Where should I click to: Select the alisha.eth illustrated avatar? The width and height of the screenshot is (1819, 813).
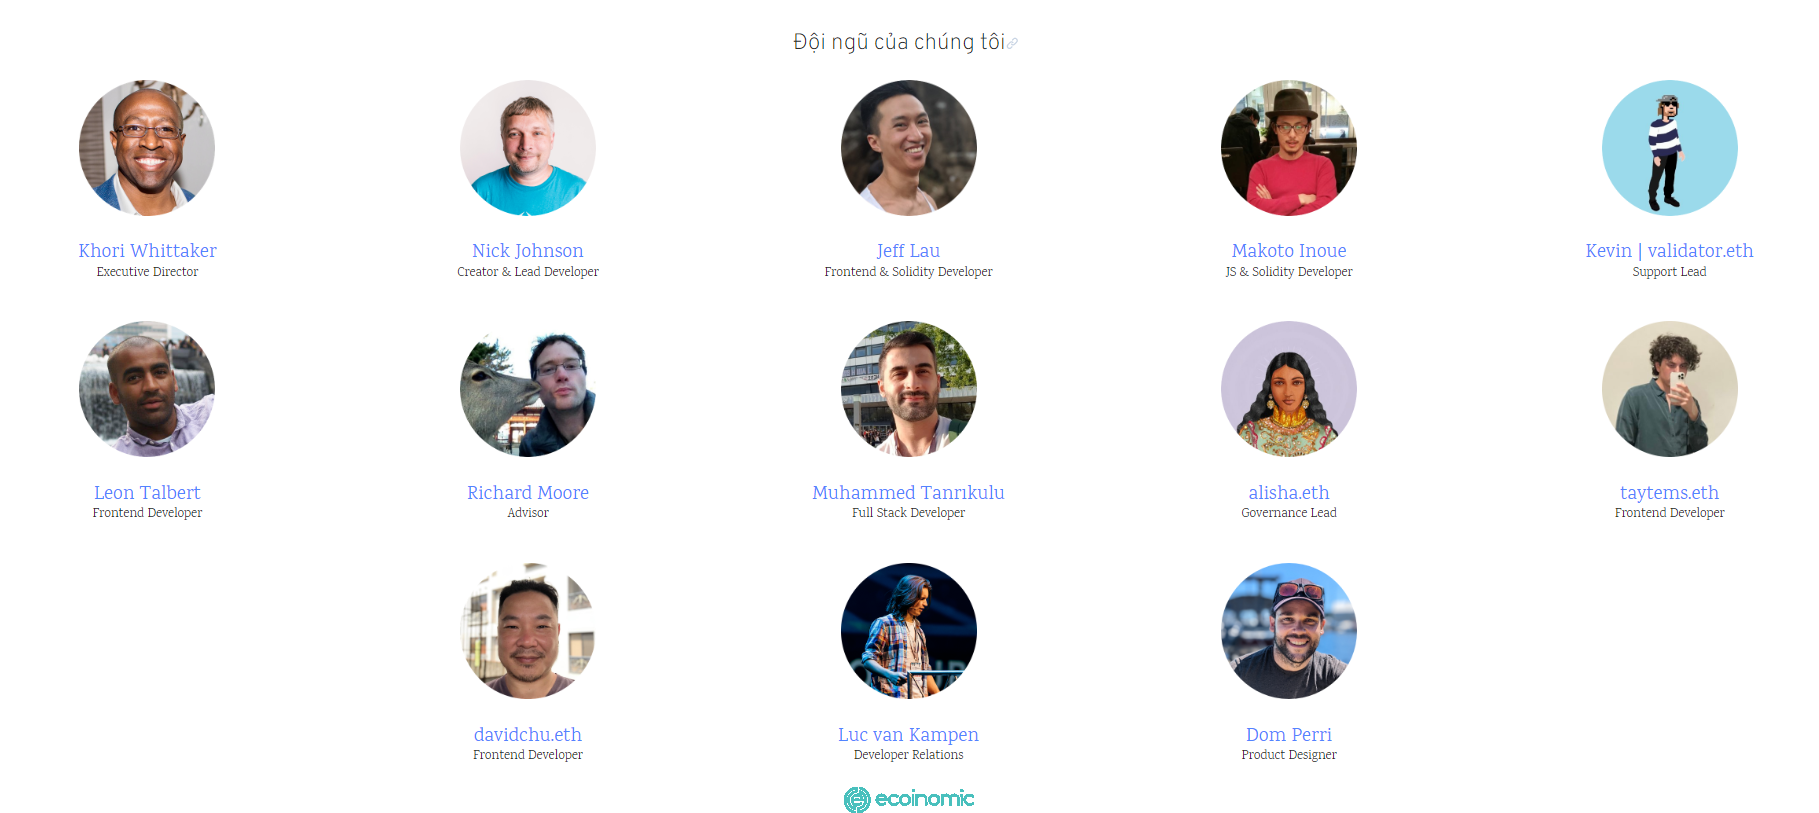pyautogui.click(x=1289, y=389)
